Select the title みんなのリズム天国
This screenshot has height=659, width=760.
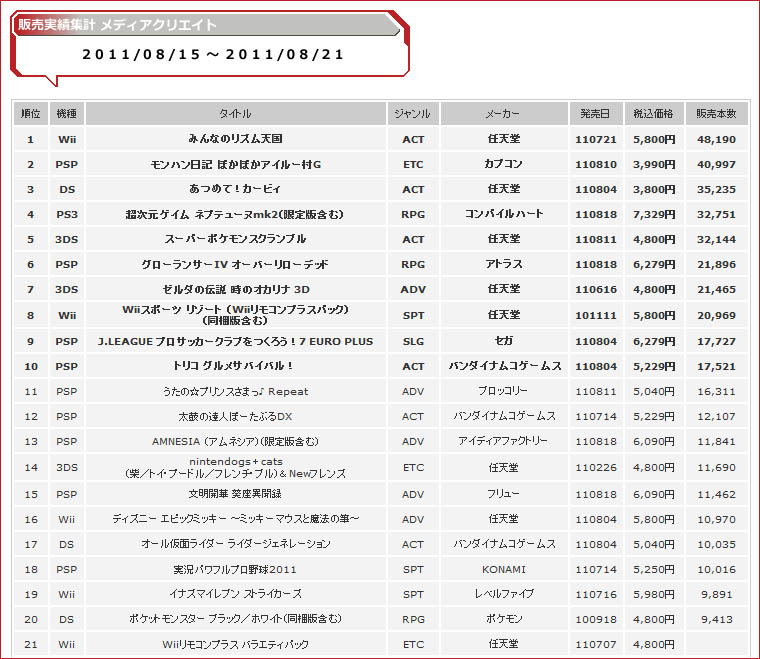click(x=236, y=139)
